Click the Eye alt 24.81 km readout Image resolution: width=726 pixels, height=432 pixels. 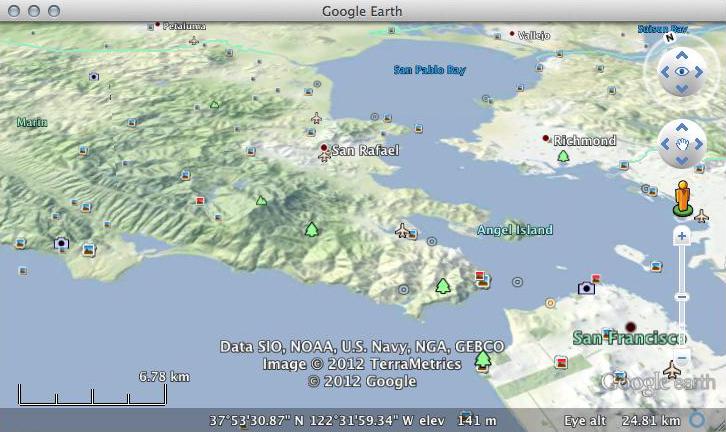[x=622, y=420]
